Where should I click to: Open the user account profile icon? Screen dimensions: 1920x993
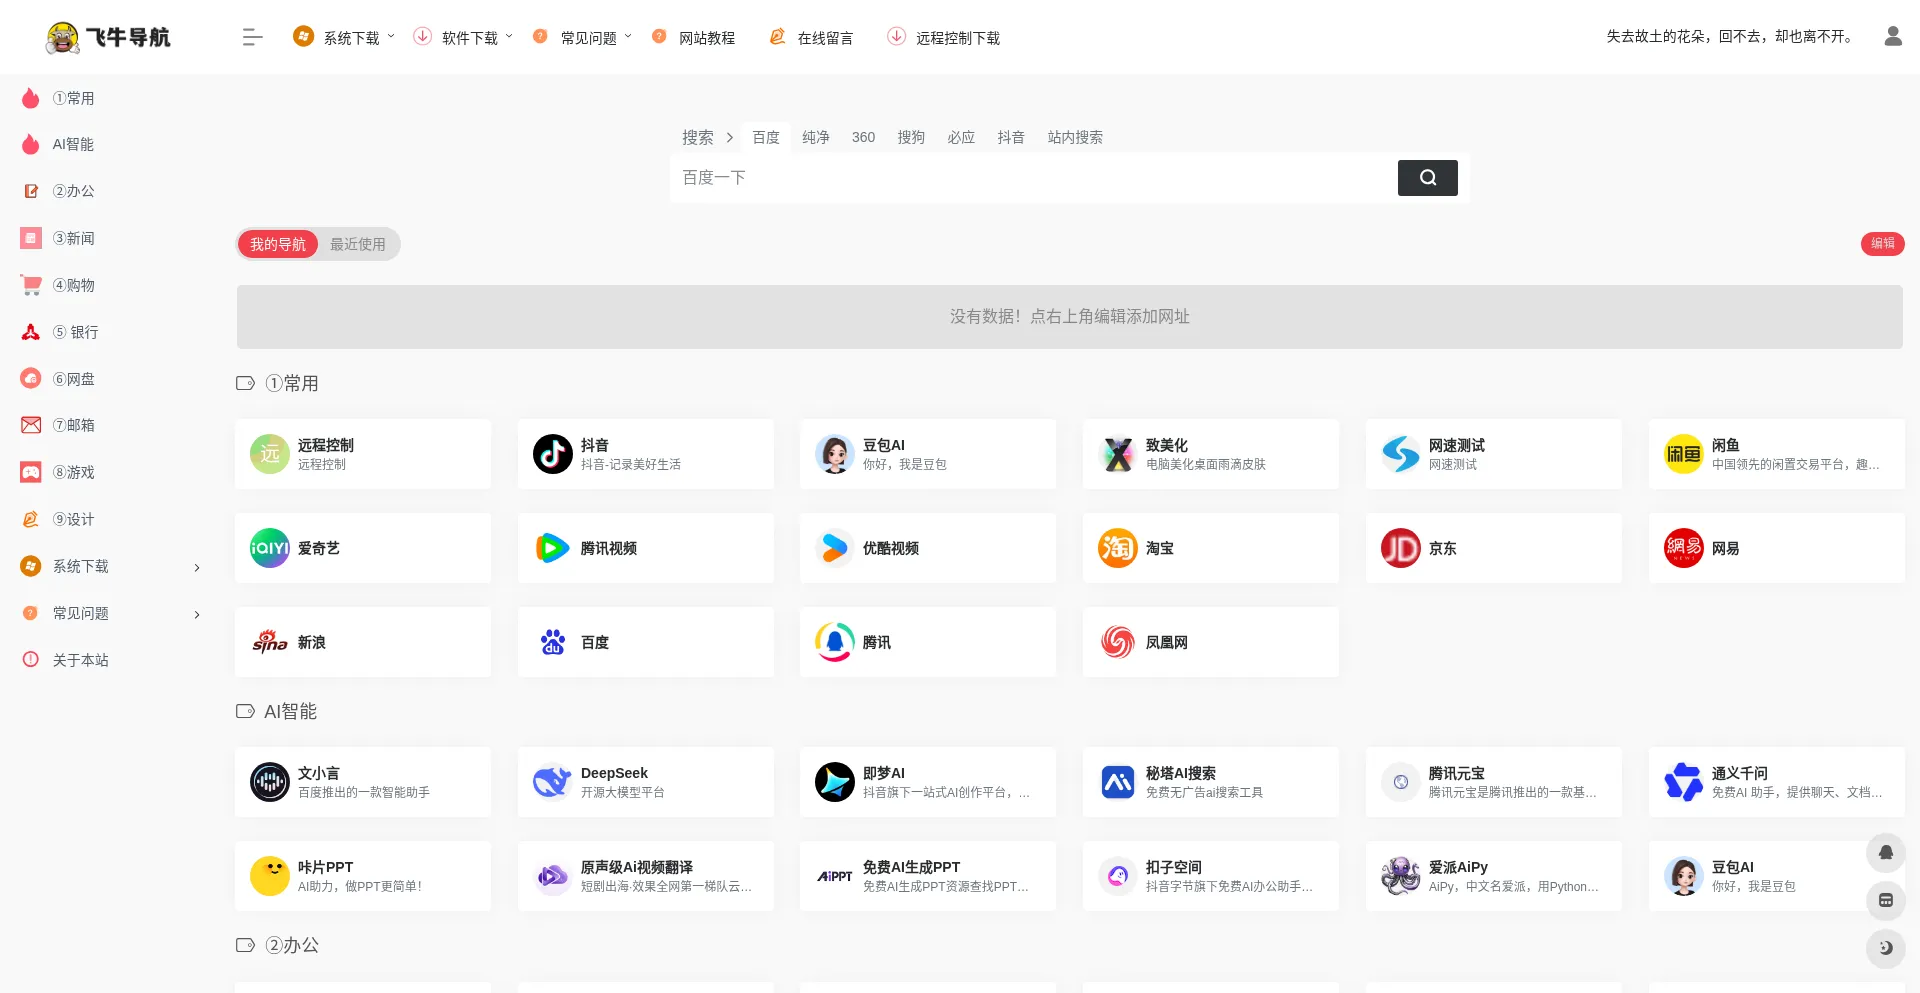click(1892, 37)
